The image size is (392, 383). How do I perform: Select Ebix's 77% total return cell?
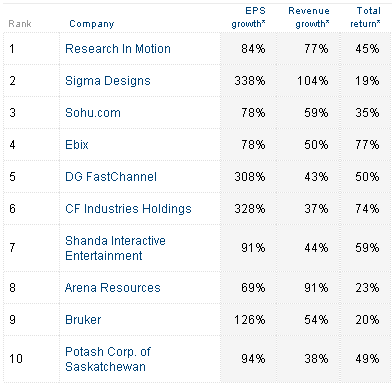click(366, 145)
